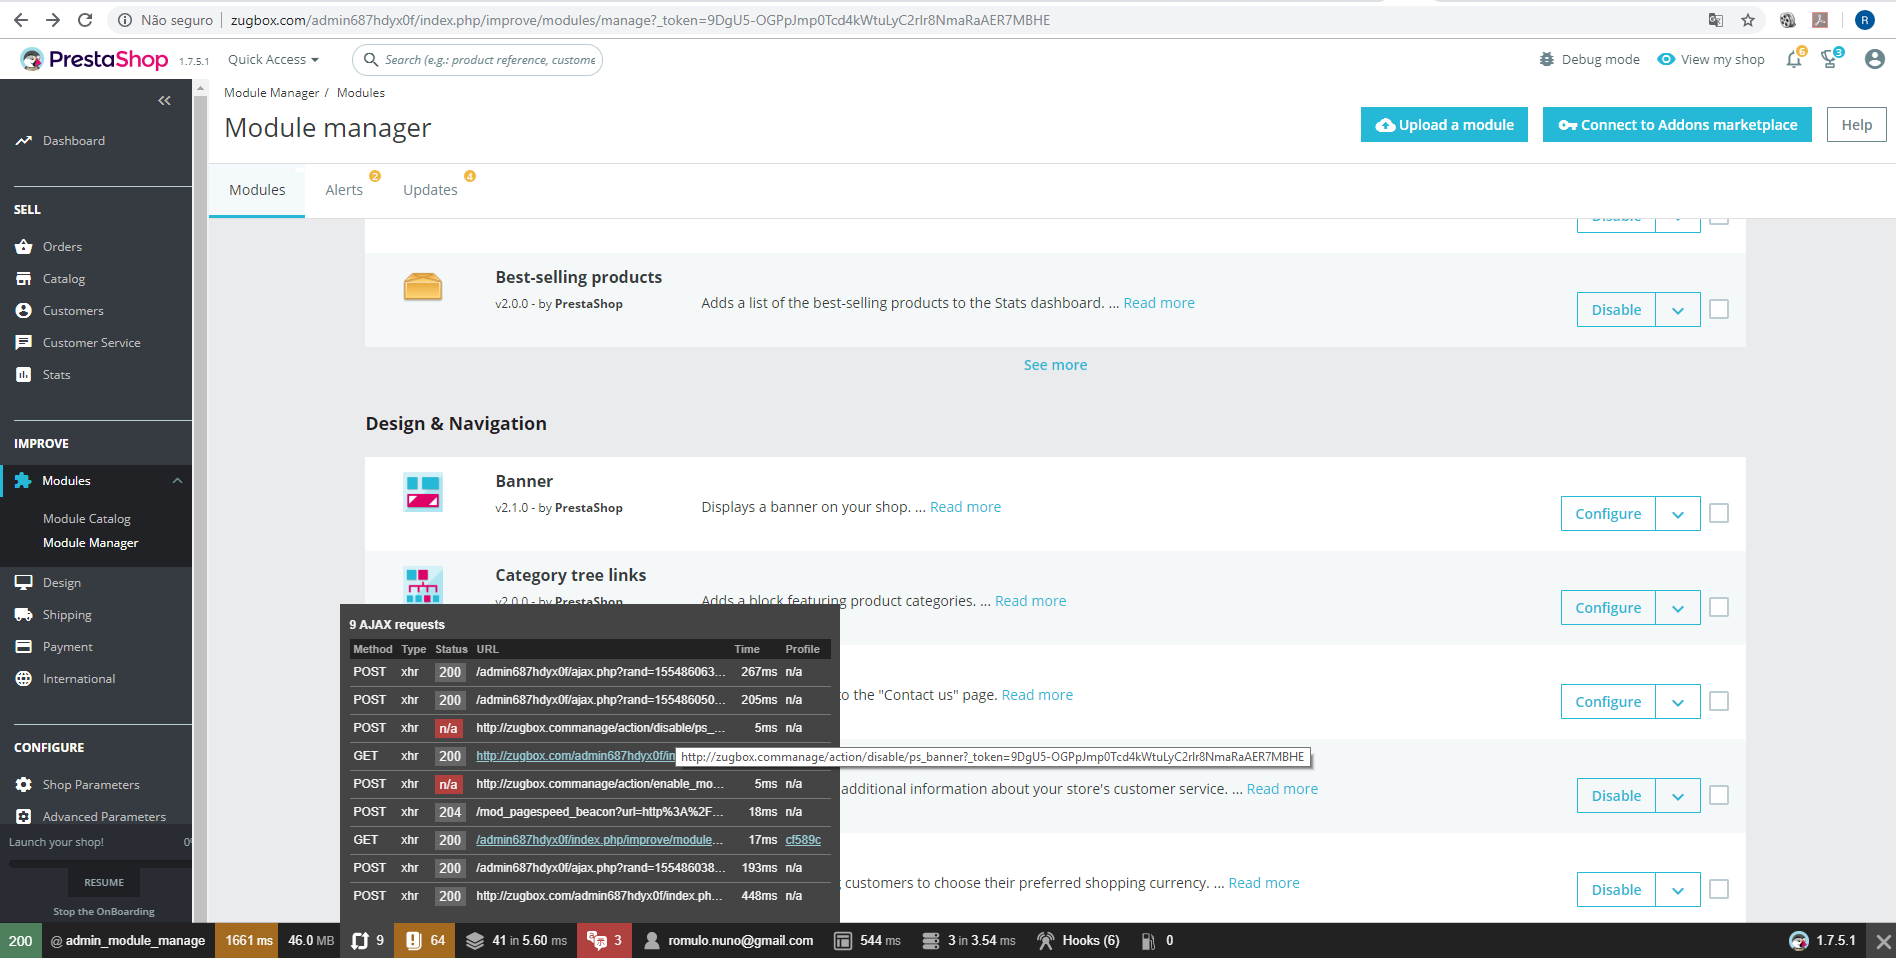Tick the Banner module checkbox

point(1719,513)
